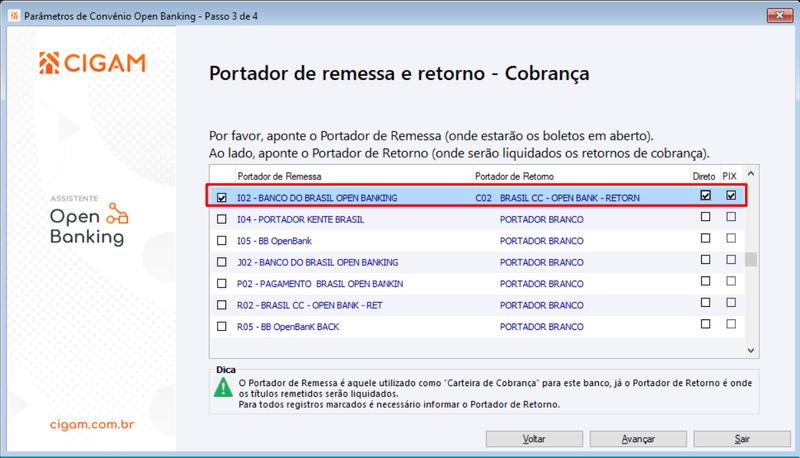The image size is (800, 458).
Task: Check the I04 - PORTADOR KENTE BRASIL row checkbox
Action: click(221, 219)
